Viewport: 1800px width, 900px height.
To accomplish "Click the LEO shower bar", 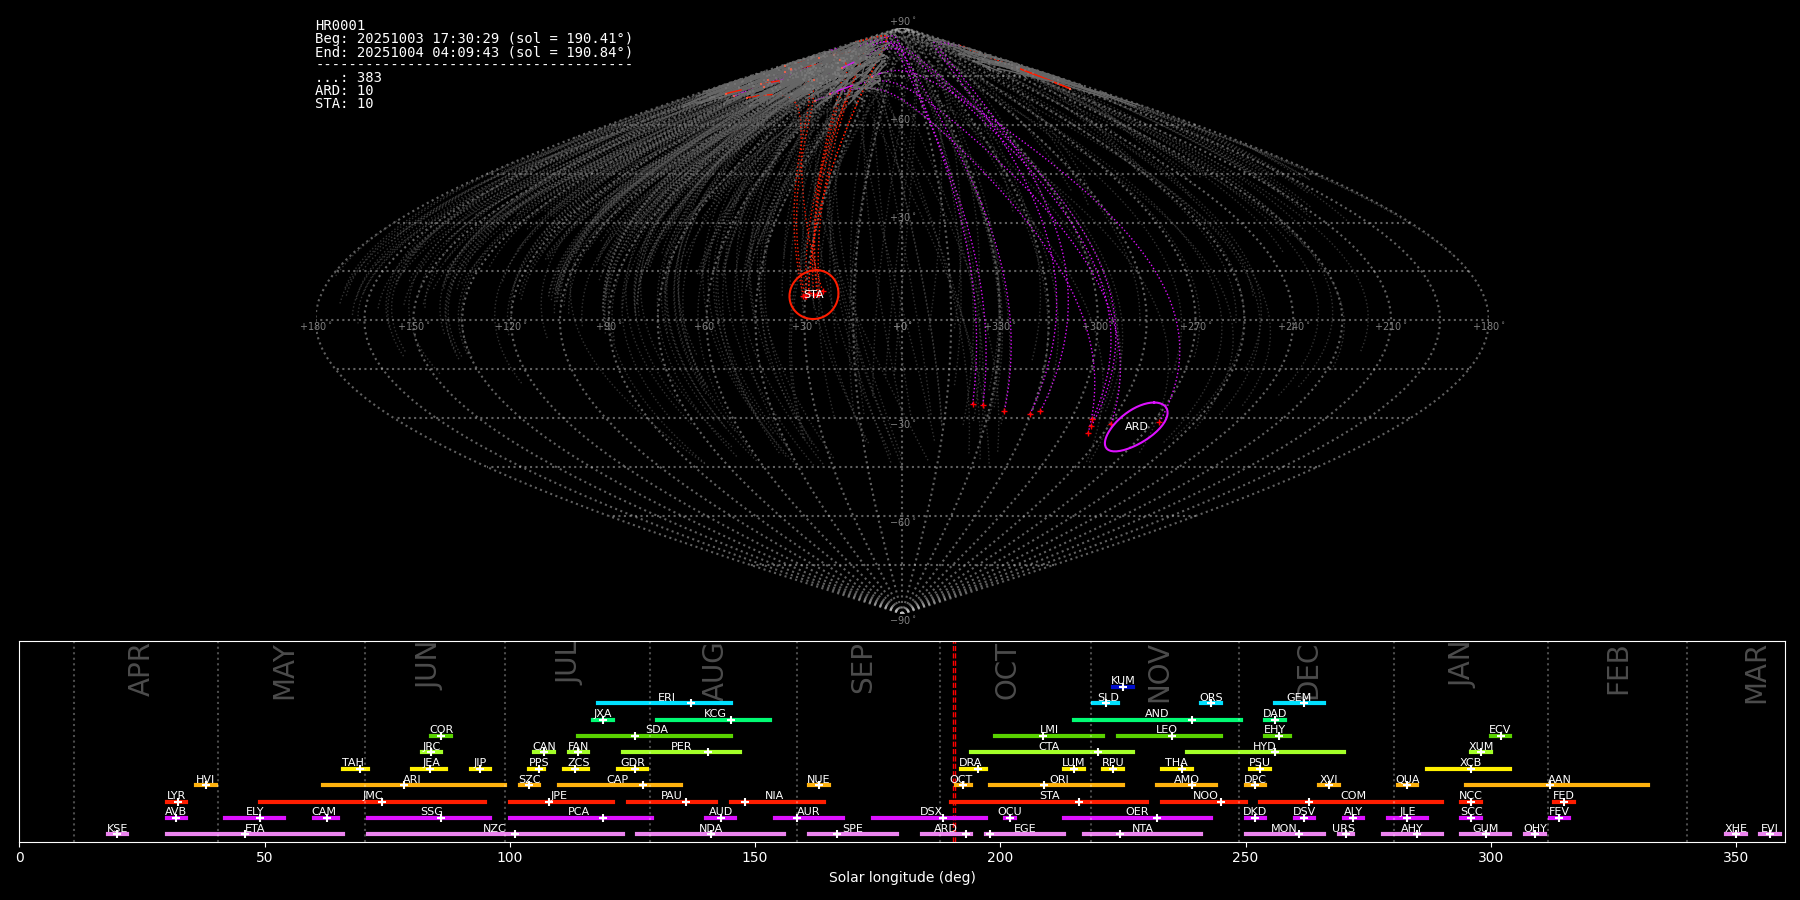I will pyautogui.click(x=1168, y=736).
